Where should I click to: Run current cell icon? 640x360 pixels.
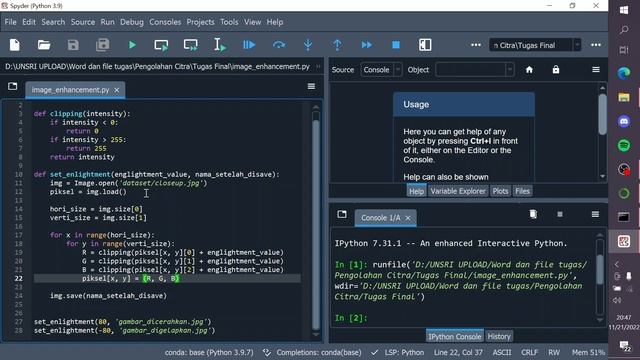161,45
